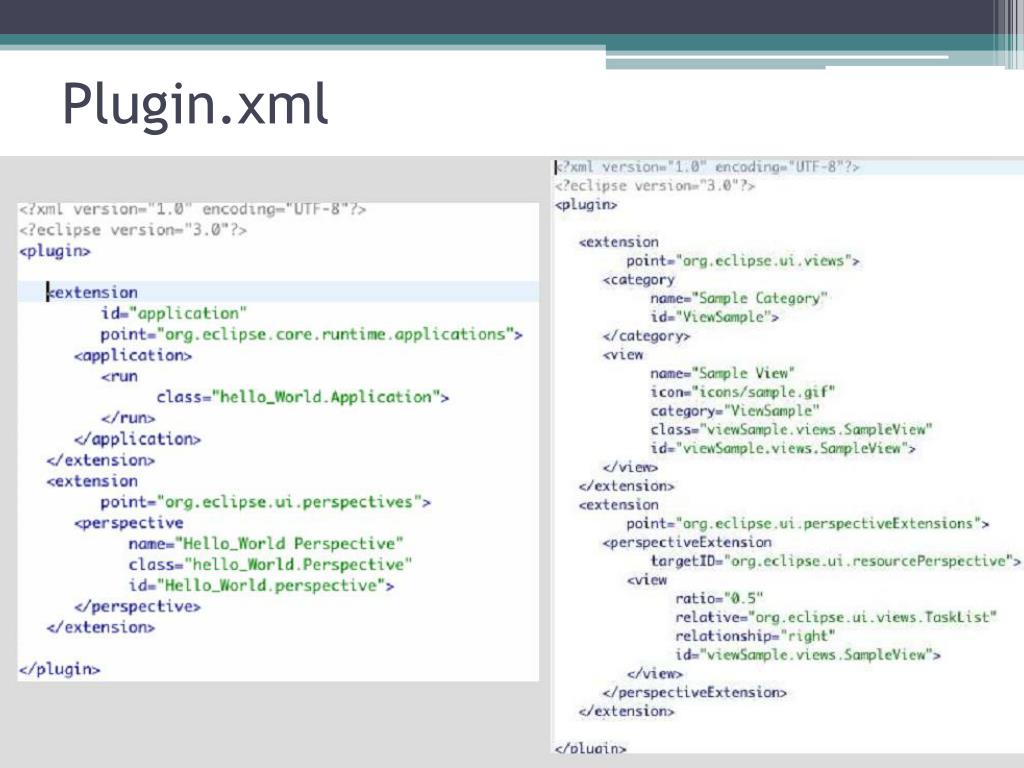Click the id="ViewSample" attribute line
Screen dimensions: 1024x768
coord(714,317)
